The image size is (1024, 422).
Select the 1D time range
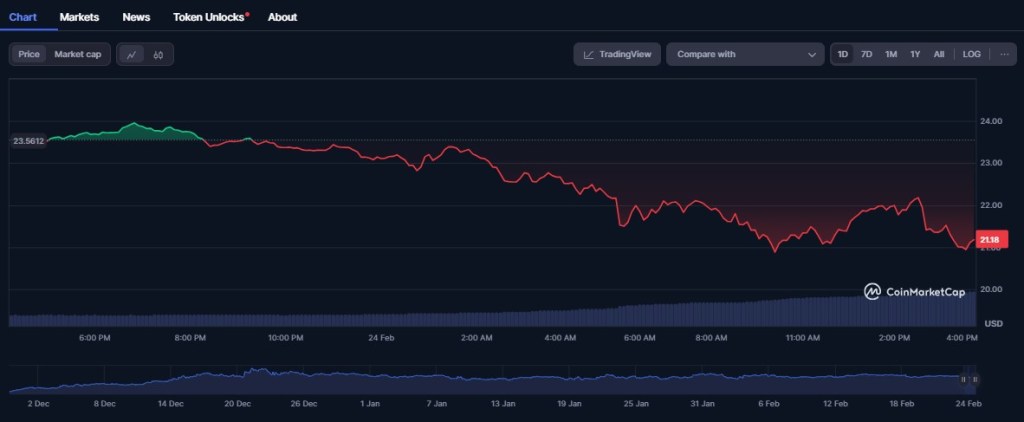pos(843,54)
